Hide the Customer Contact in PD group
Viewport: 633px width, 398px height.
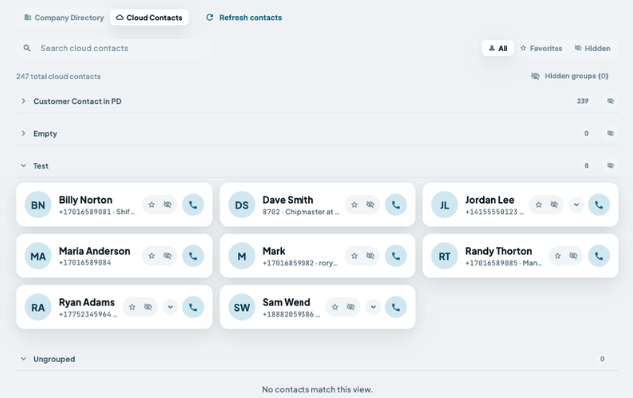pyautogui.click(x=610, y=101)
